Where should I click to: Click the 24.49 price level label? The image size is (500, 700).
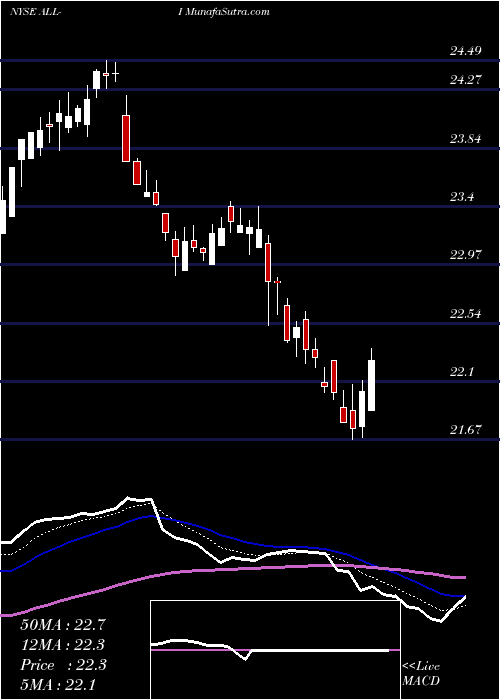coord(466,51)
